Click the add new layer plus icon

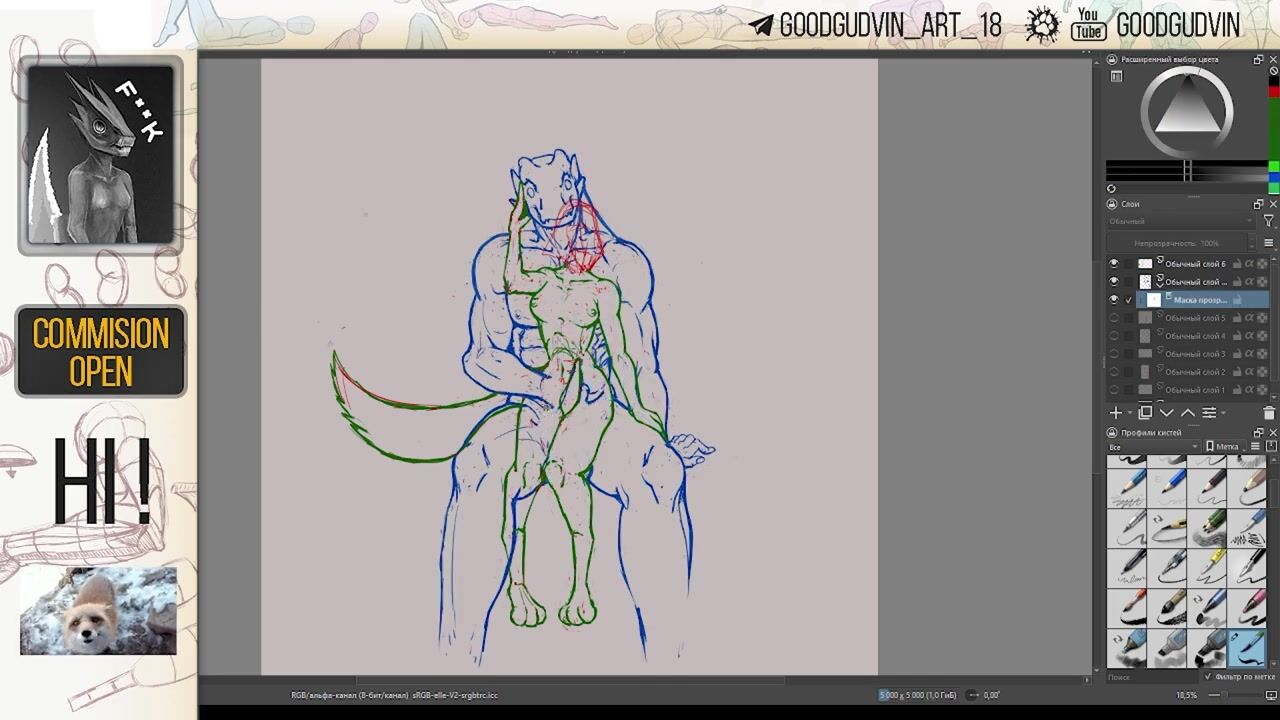click(1116, 413)
